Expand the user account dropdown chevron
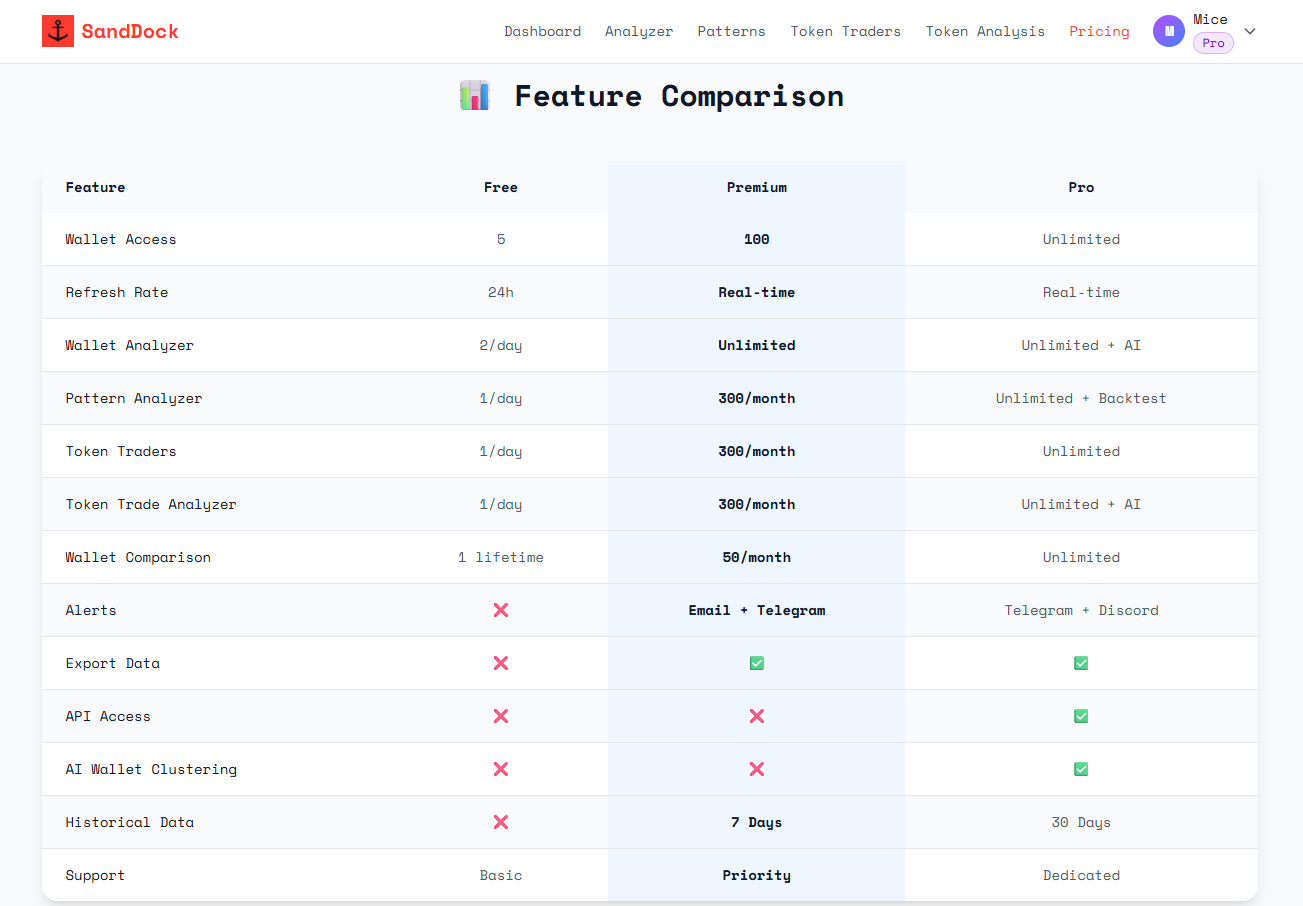Viewport: 1303px width, 906px height. point(1249,31)
